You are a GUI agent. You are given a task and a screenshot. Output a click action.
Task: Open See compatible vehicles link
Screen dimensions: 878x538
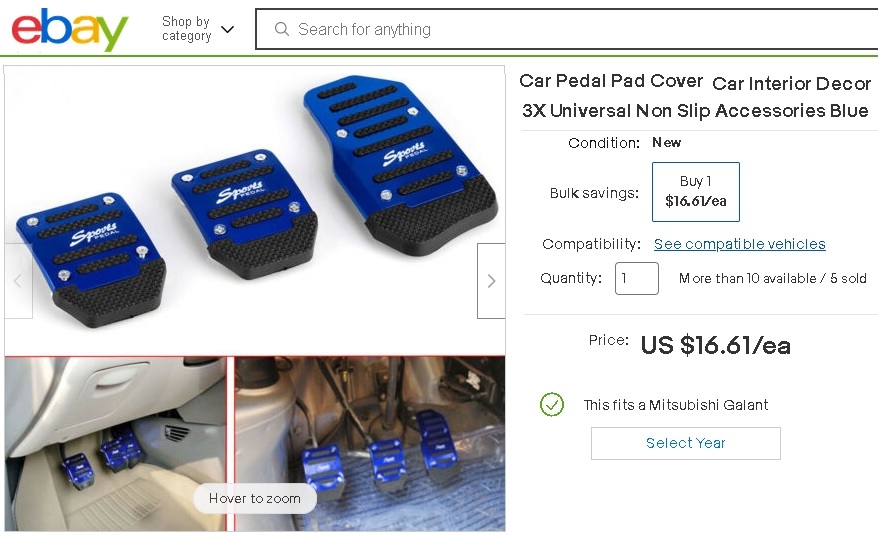(739, 244)
